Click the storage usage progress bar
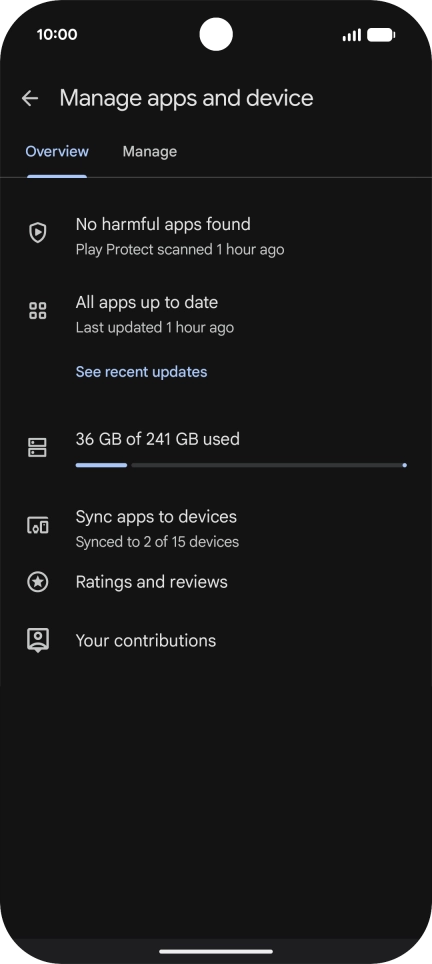432x964 pixels. point(241,465)
